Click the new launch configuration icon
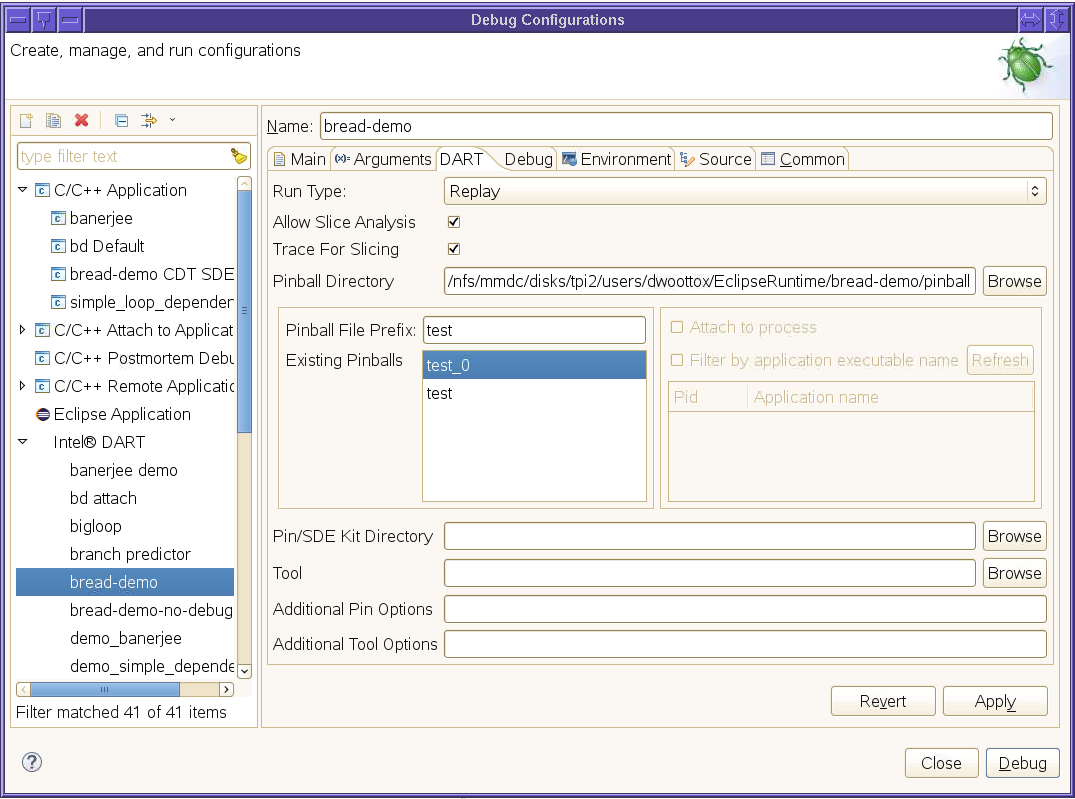 (26, 120)
